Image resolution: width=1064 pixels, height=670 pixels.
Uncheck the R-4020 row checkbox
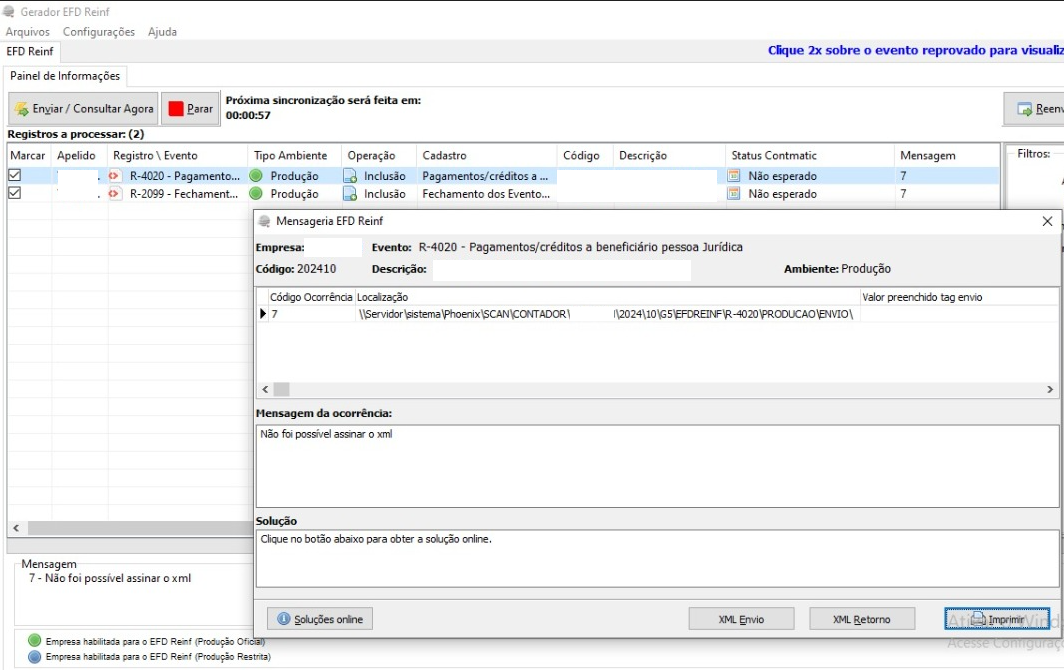pos(14,175)
